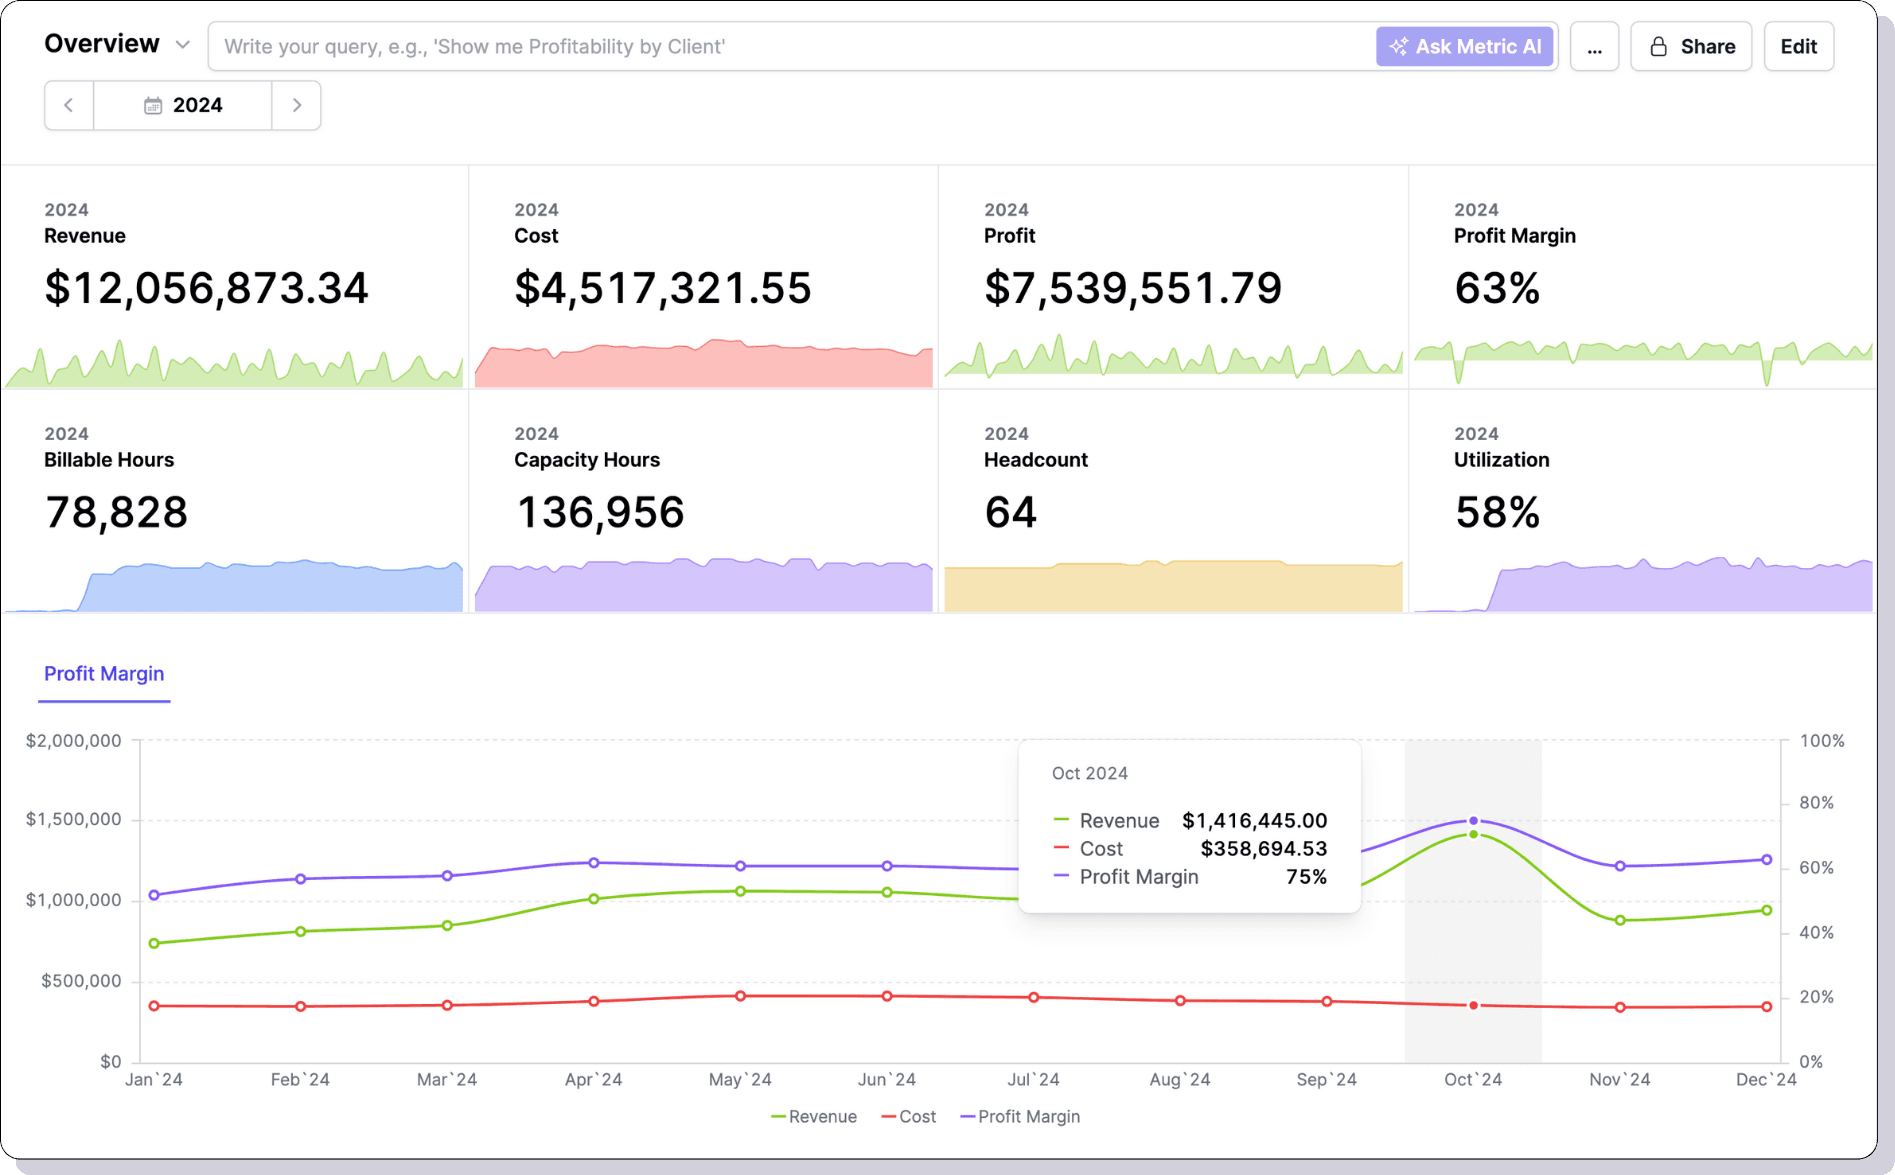Open the more options ellipsis button

click(x=1594, y=46)
